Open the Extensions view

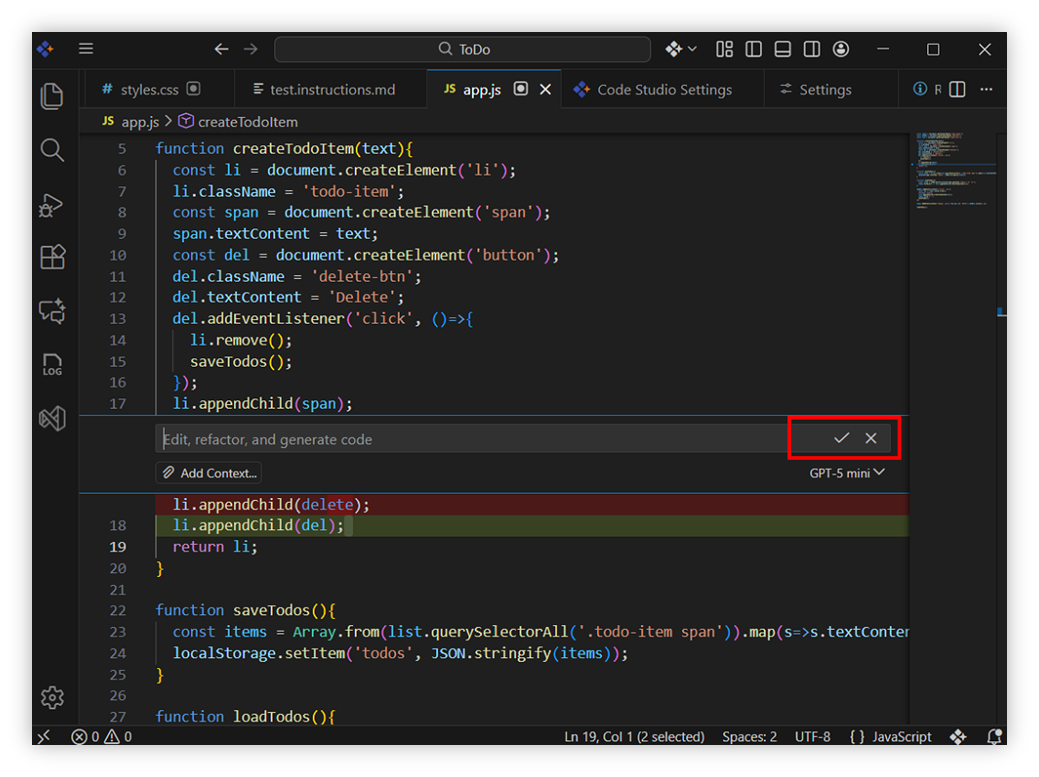[x=52, y=257]
